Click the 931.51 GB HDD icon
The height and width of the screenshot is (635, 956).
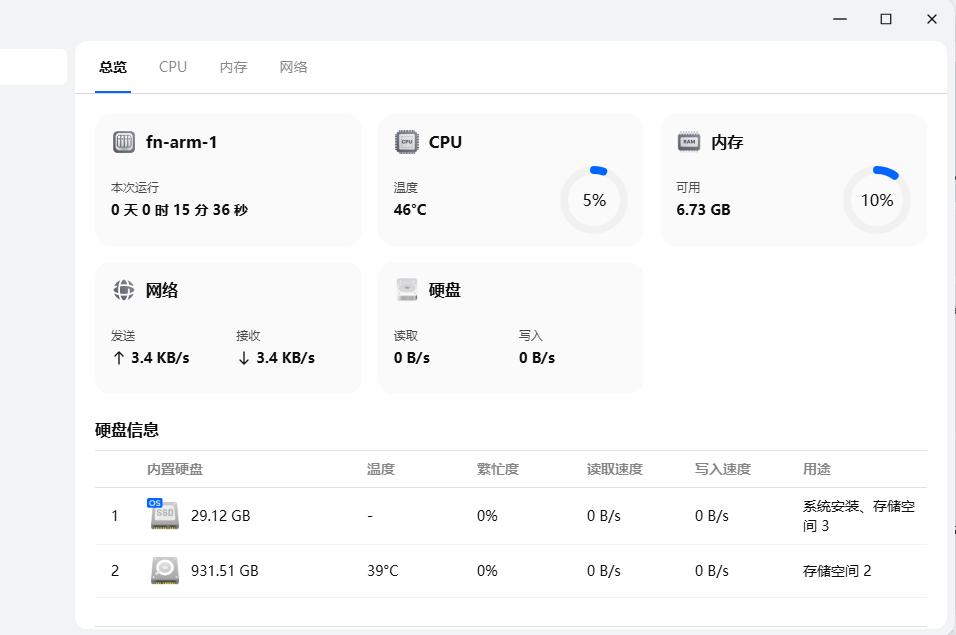pos(164,570)
